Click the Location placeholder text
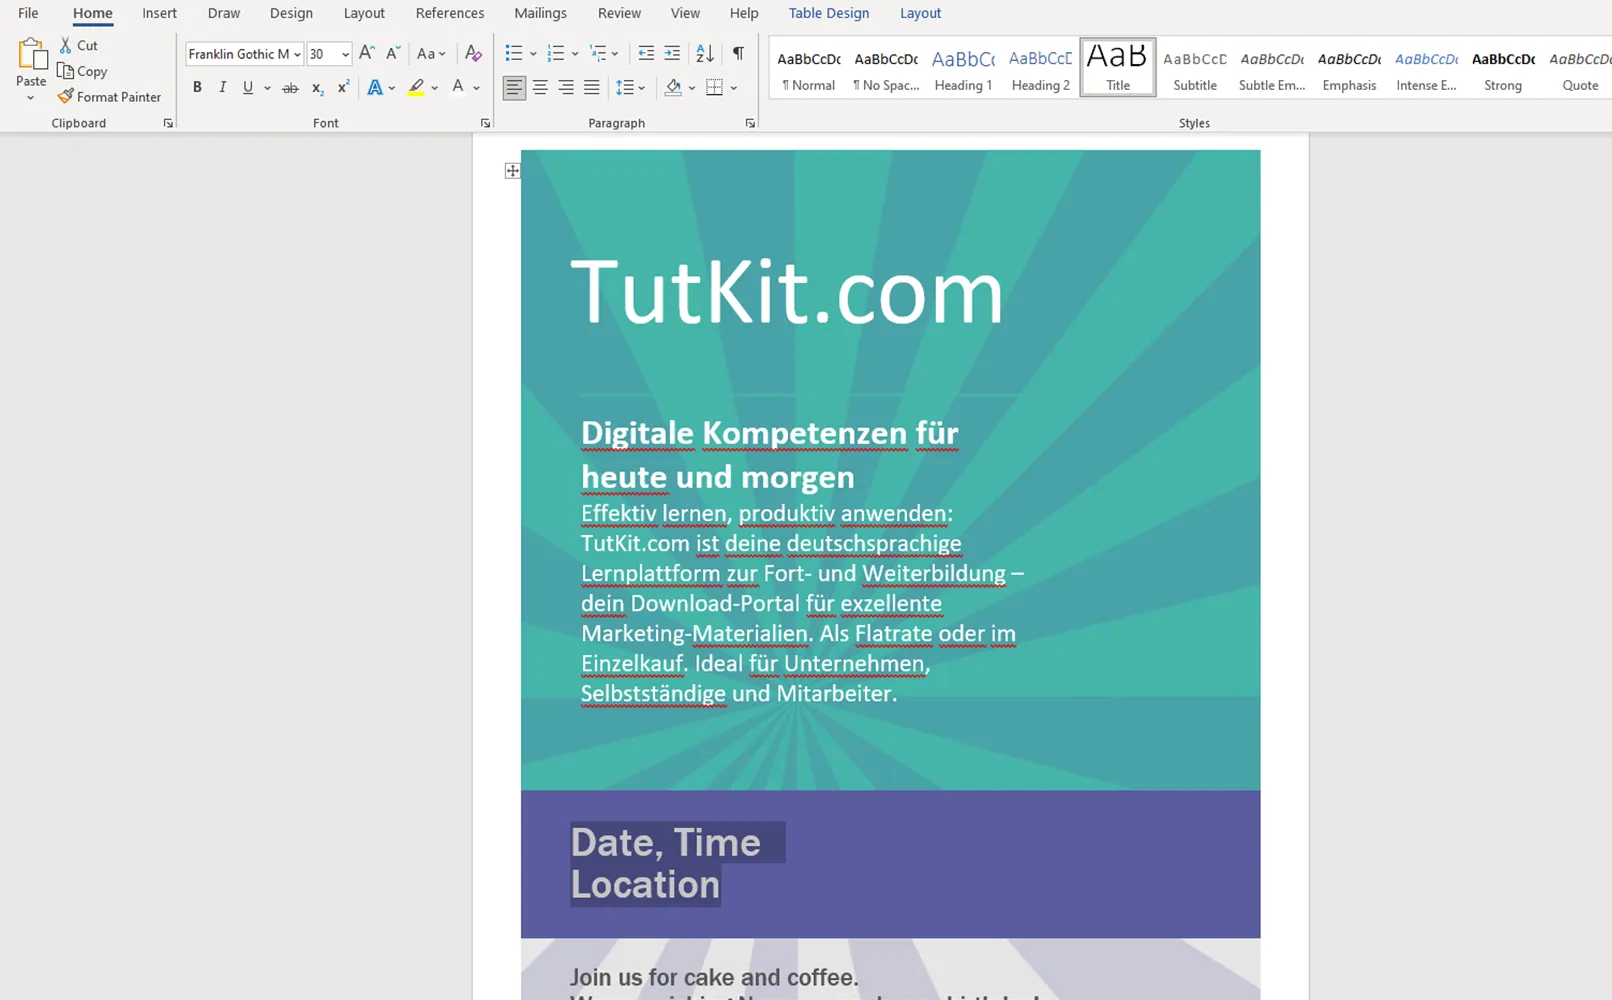Screen dimensions: 1612x1000 coord(645,885)
